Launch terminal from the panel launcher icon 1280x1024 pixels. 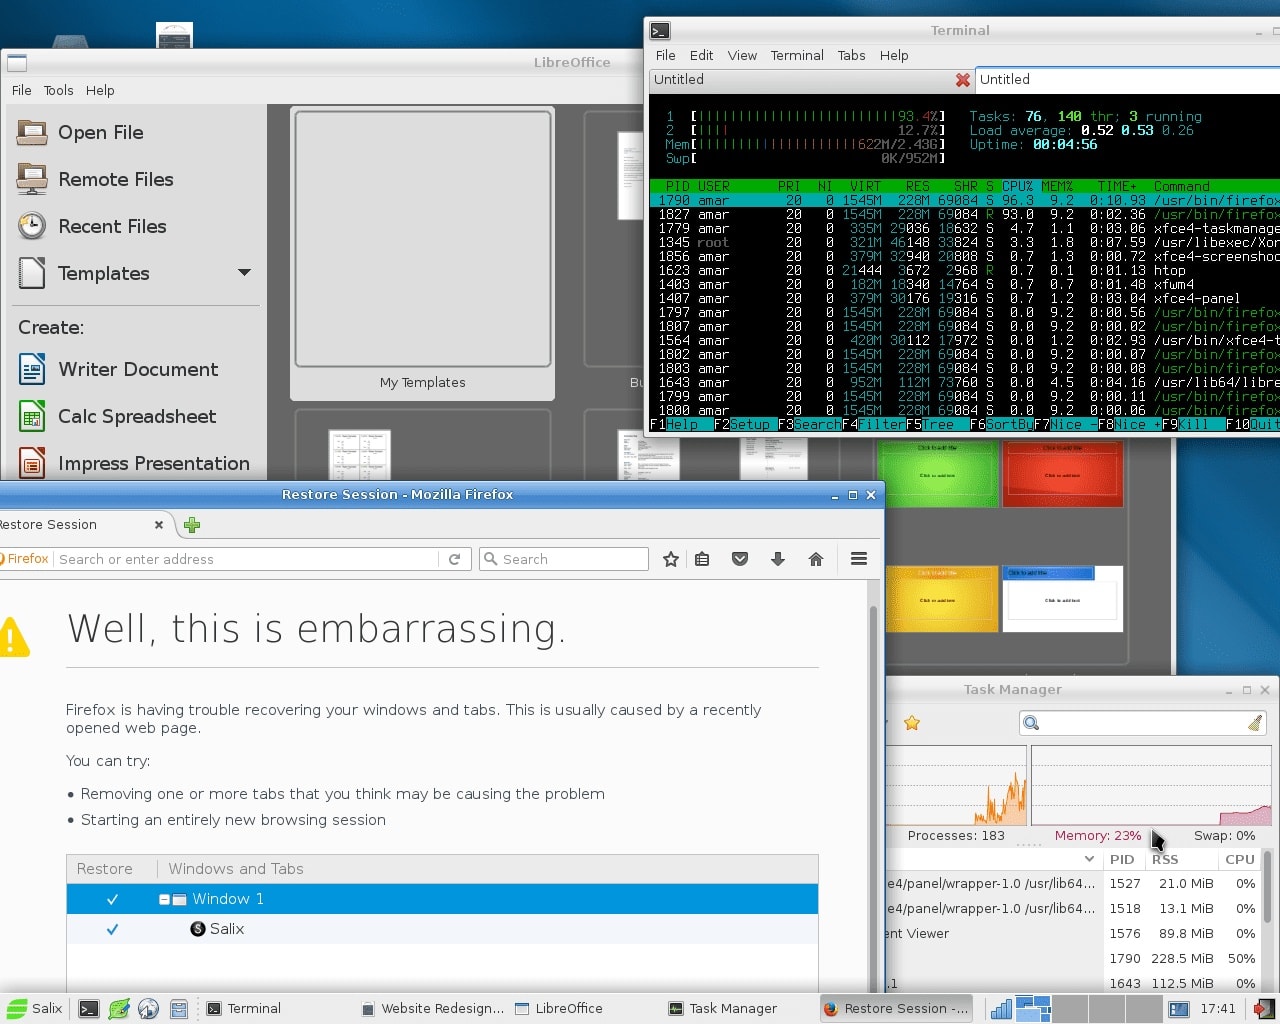pyautogui.click(x=89, y=1009)
